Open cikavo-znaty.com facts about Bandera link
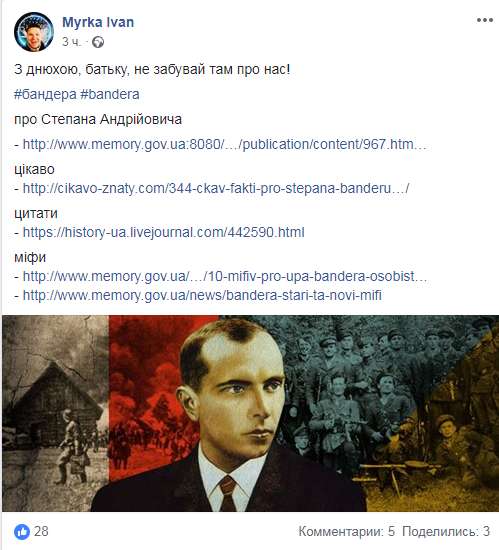The height and width of the screenshot is (550, 499). (216, 189)
